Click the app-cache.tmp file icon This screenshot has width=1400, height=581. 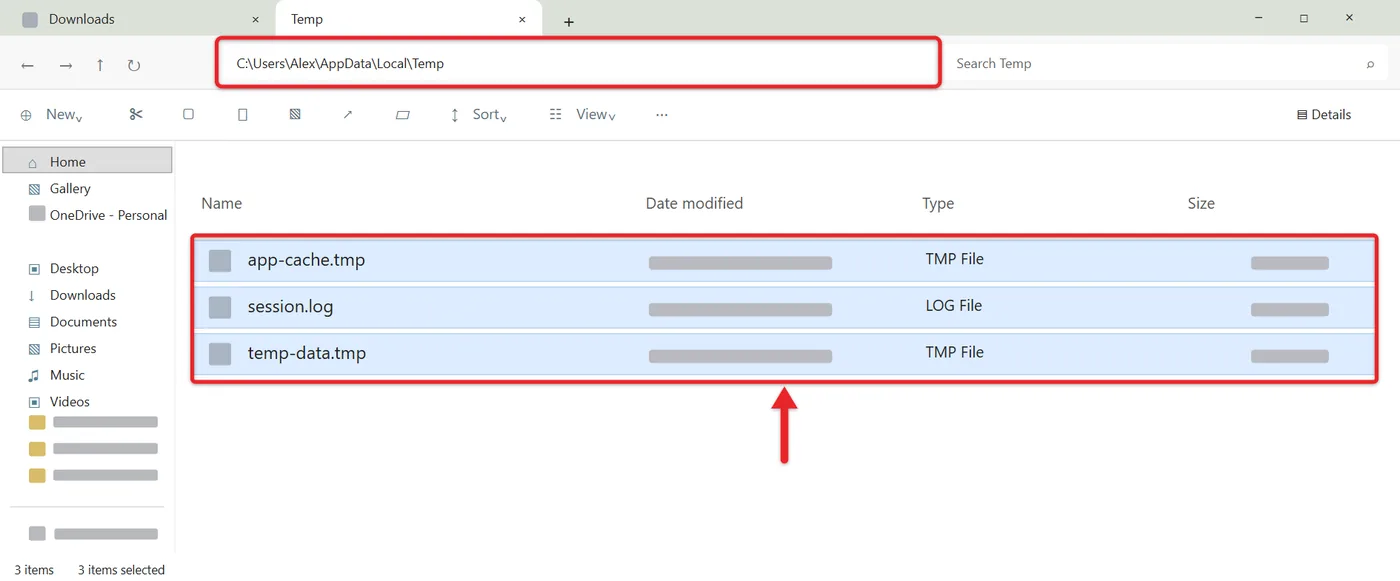point(220,261)
